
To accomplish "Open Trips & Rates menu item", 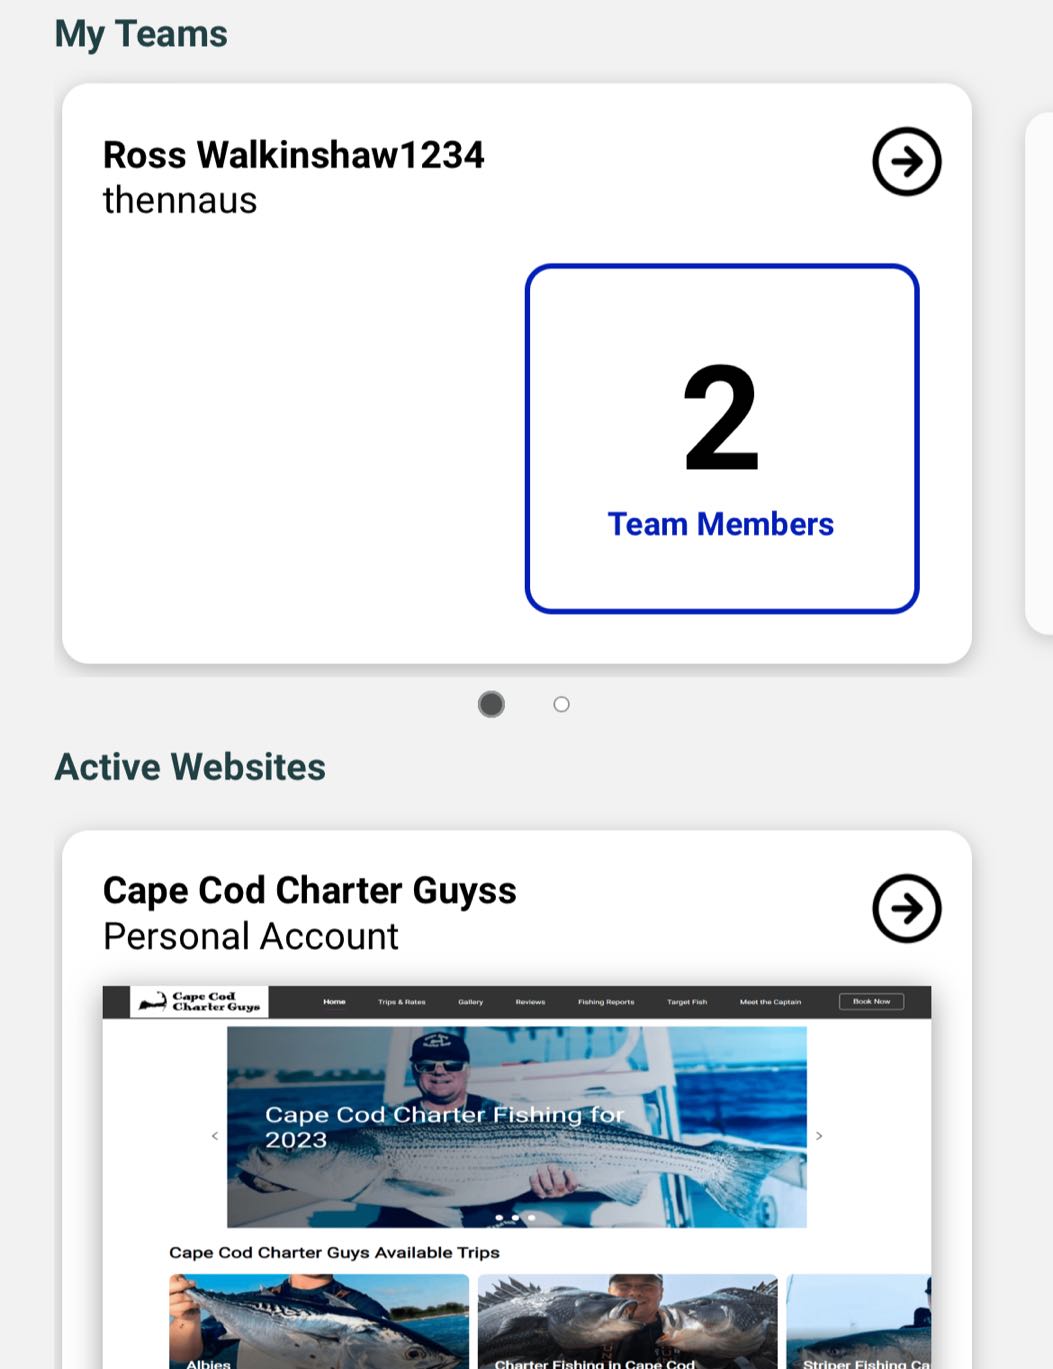I will click(x=401, y=1001).
